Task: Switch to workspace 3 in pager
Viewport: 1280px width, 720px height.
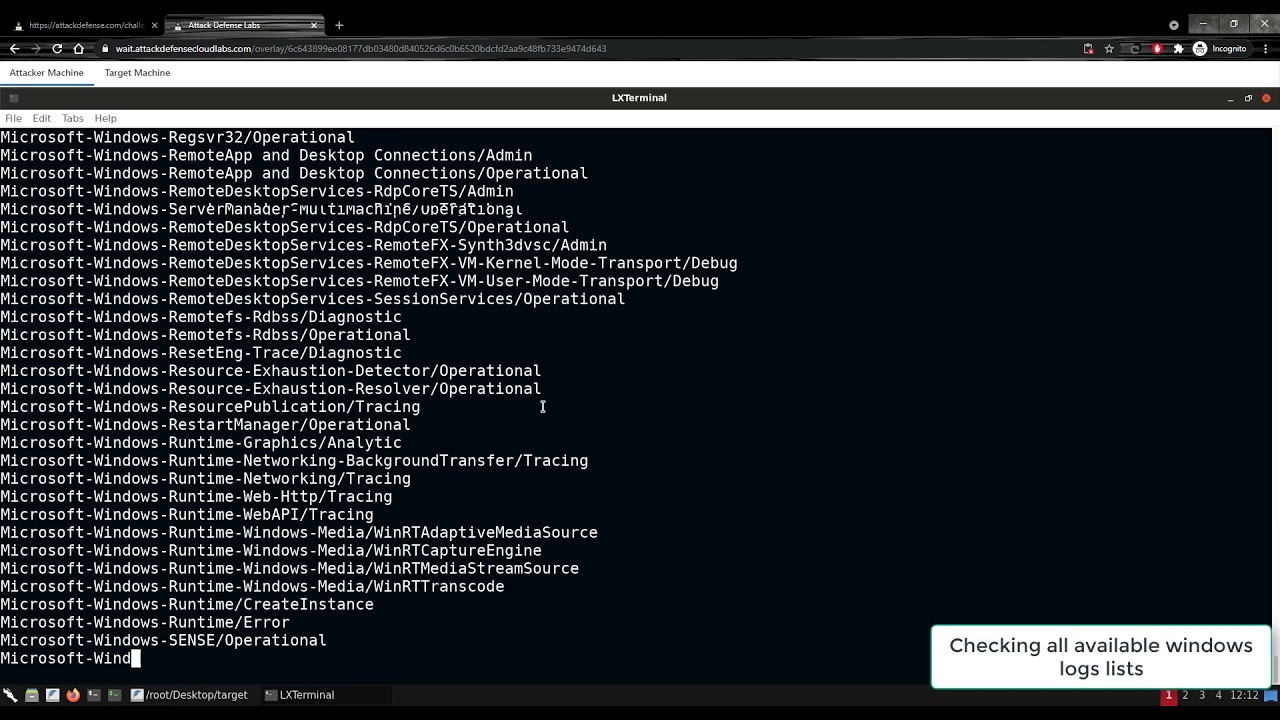Action: pyautogui.click(x=1202, y=695)
